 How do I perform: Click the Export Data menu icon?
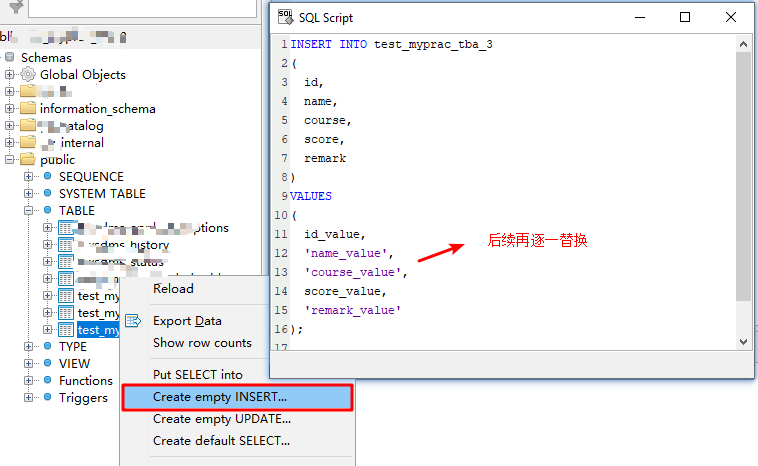coord(133,321)
